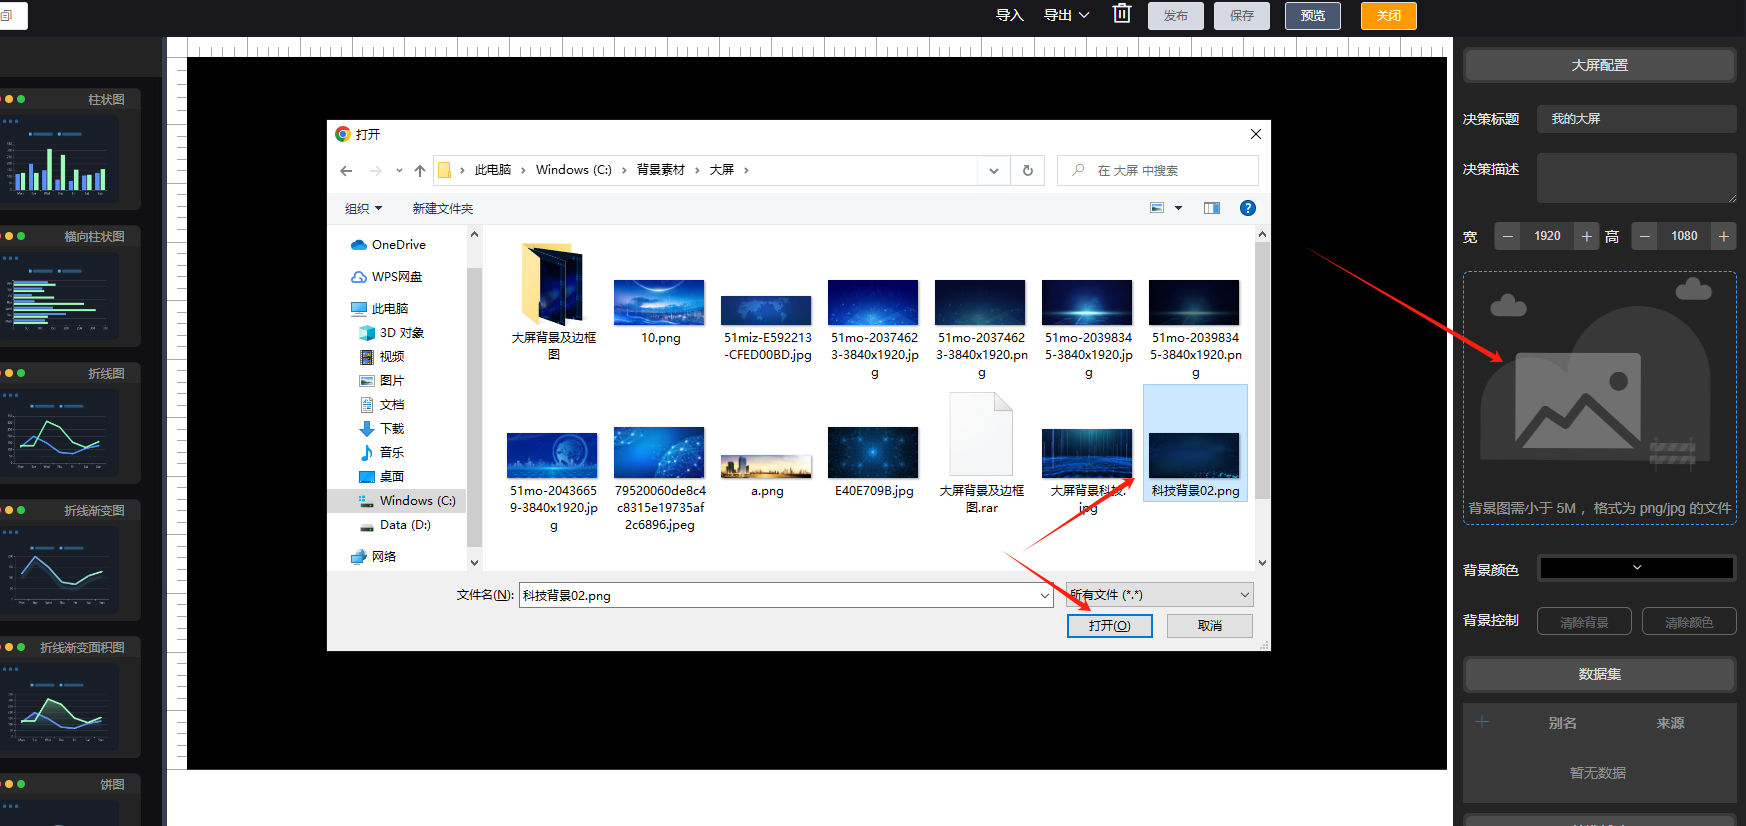Open the 组织 organize menu

pyautogui.click(x=363, y=208)
